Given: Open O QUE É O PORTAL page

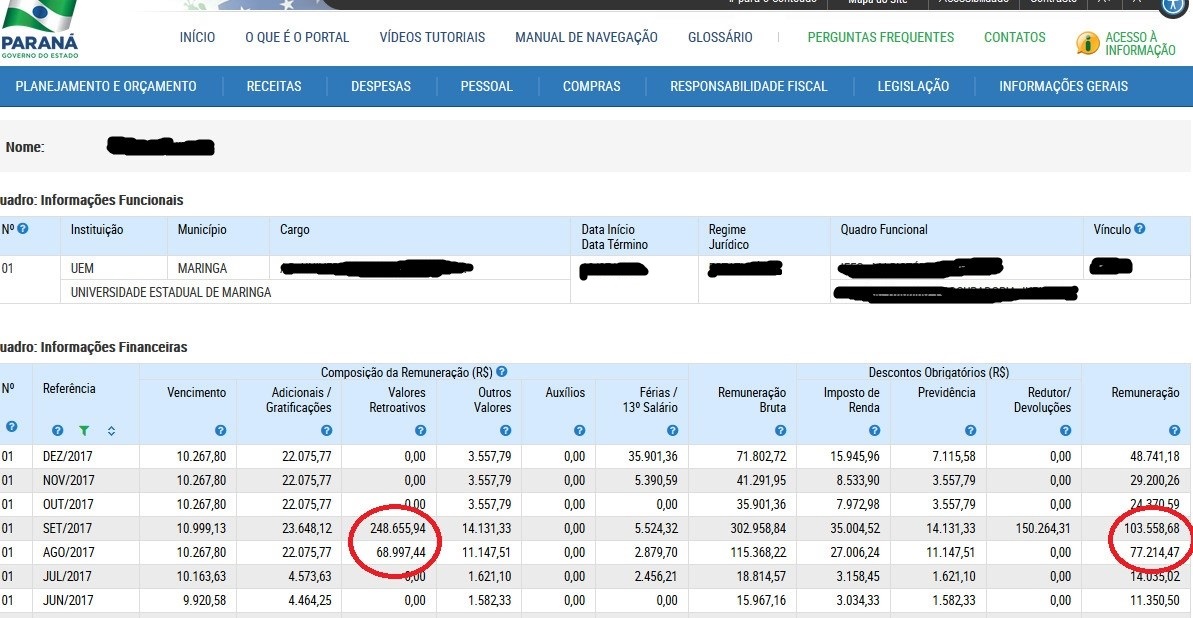Looking at the screenshot, I should [x=297, y=37].
